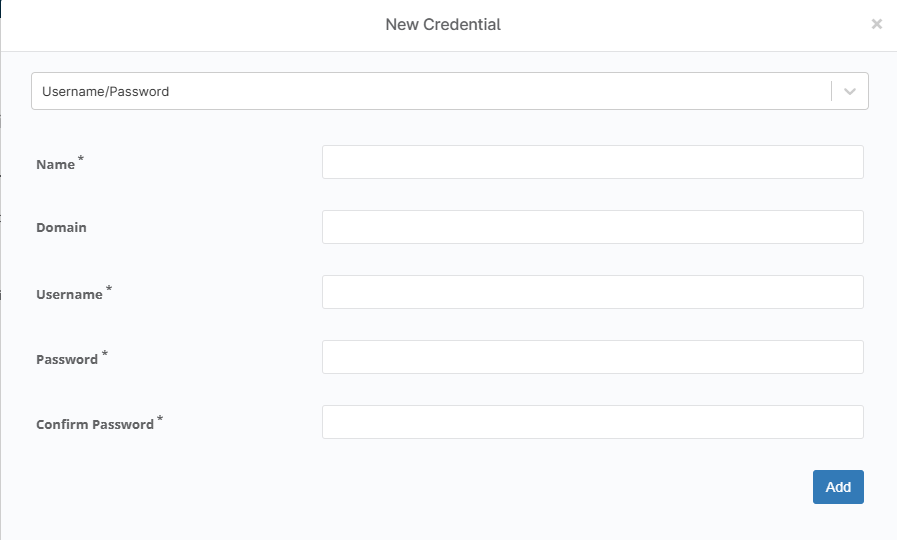
Task: Click into the Password field
Action: (592, 357)
